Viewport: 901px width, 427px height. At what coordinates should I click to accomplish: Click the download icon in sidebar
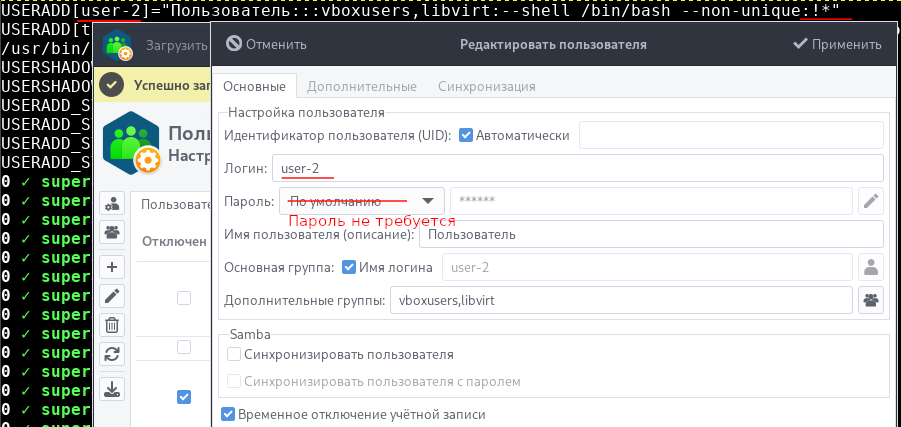112,389
